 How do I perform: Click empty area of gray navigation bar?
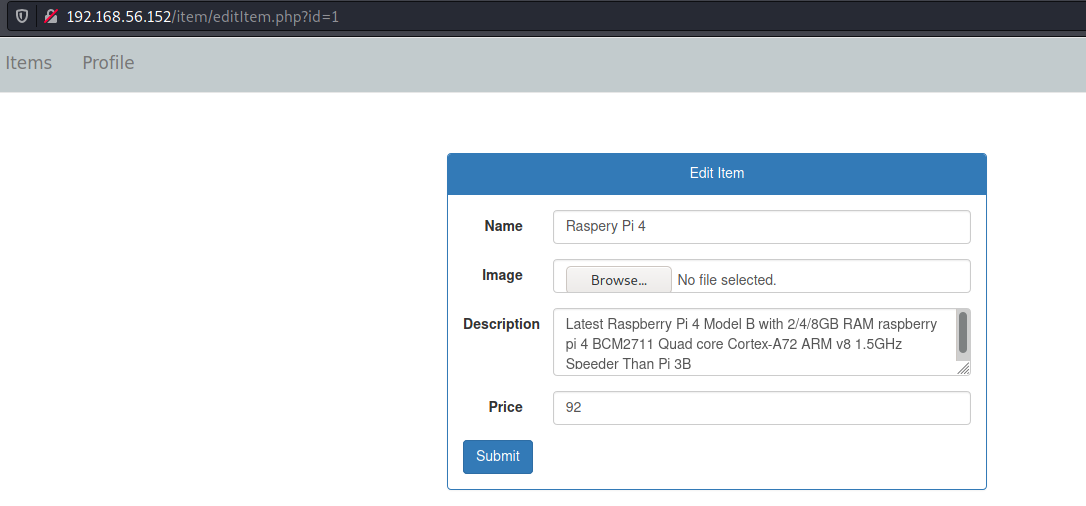coord(600,63)
